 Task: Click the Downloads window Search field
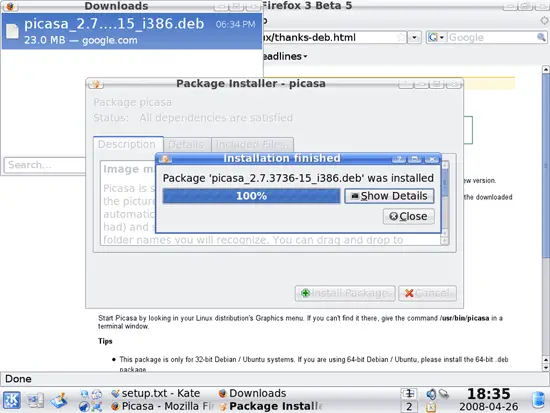click(x=45, y=165)
